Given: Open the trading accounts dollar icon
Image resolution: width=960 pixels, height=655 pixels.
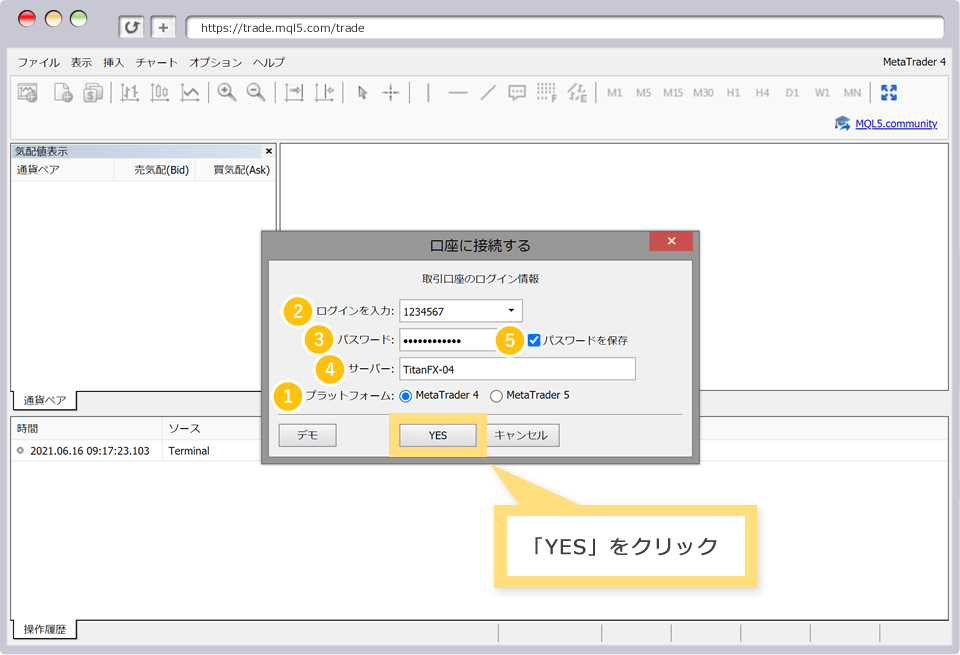Looking at the screenshot, I should [92, 93].
